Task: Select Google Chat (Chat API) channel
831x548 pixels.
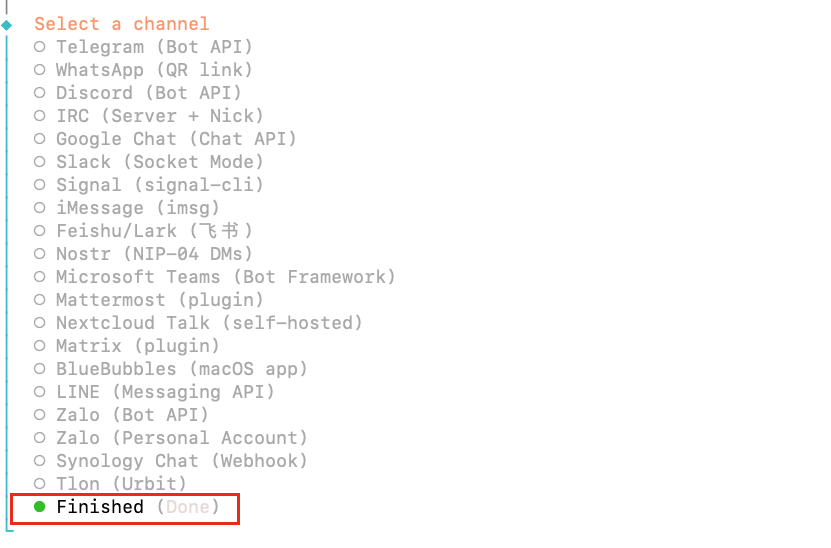Action: coord(176,139)
